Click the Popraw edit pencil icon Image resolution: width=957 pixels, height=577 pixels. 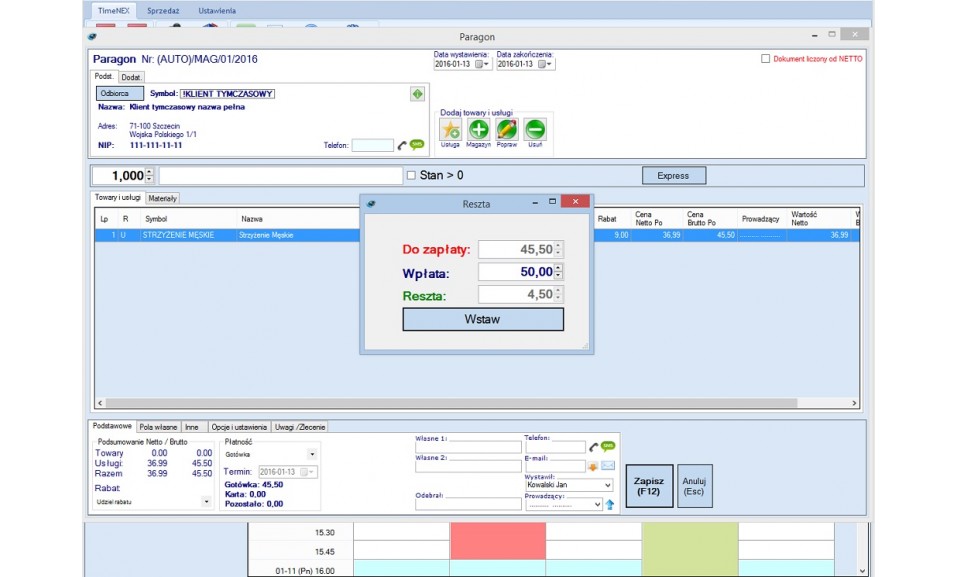coord(507,129)
